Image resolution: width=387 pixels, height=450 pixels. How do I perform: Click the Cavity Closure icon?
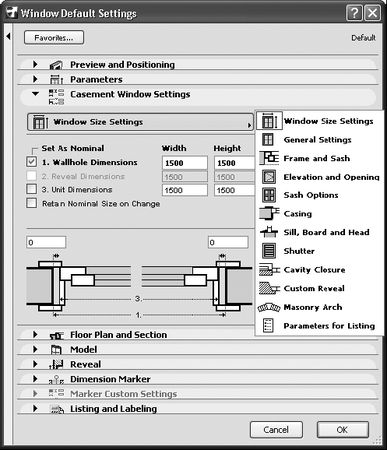269,269
